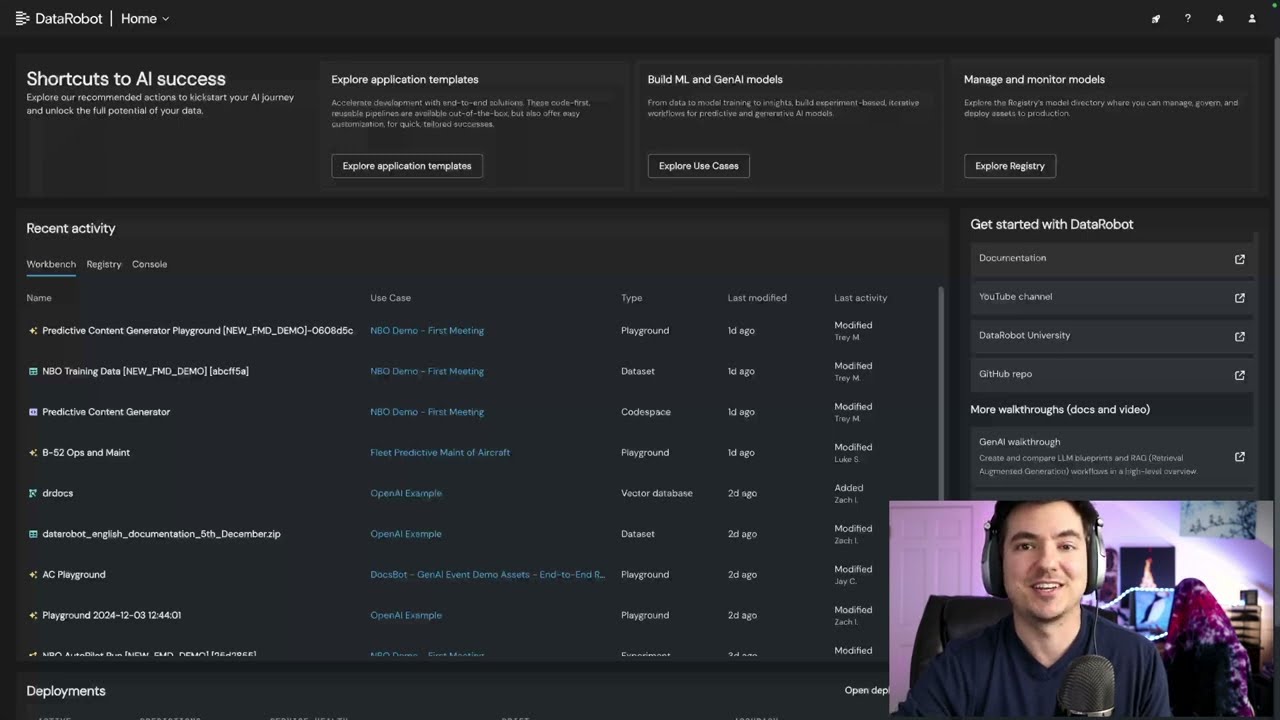
Task: Open Predictive Content Generator Playground row name
Action: (198, 330)
